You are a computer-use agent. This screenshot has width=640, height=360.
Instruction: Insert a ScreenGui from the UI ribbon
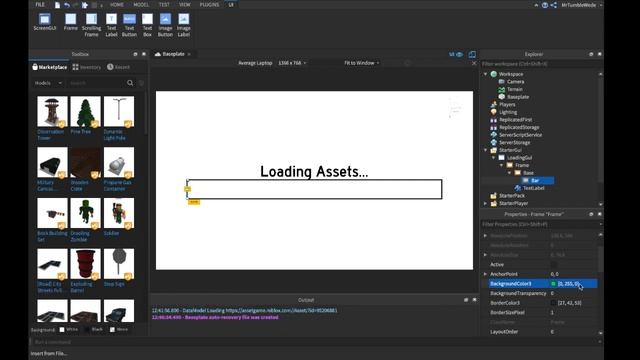44,22
